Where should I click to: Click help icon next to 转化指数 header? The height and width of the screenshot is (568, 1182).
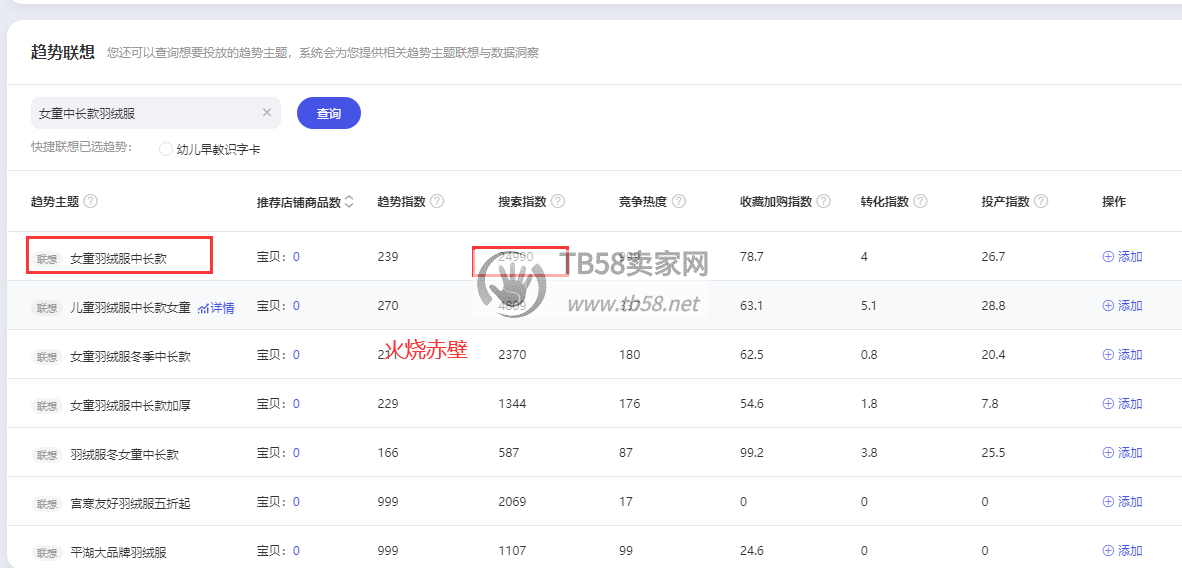pos(920,201)
